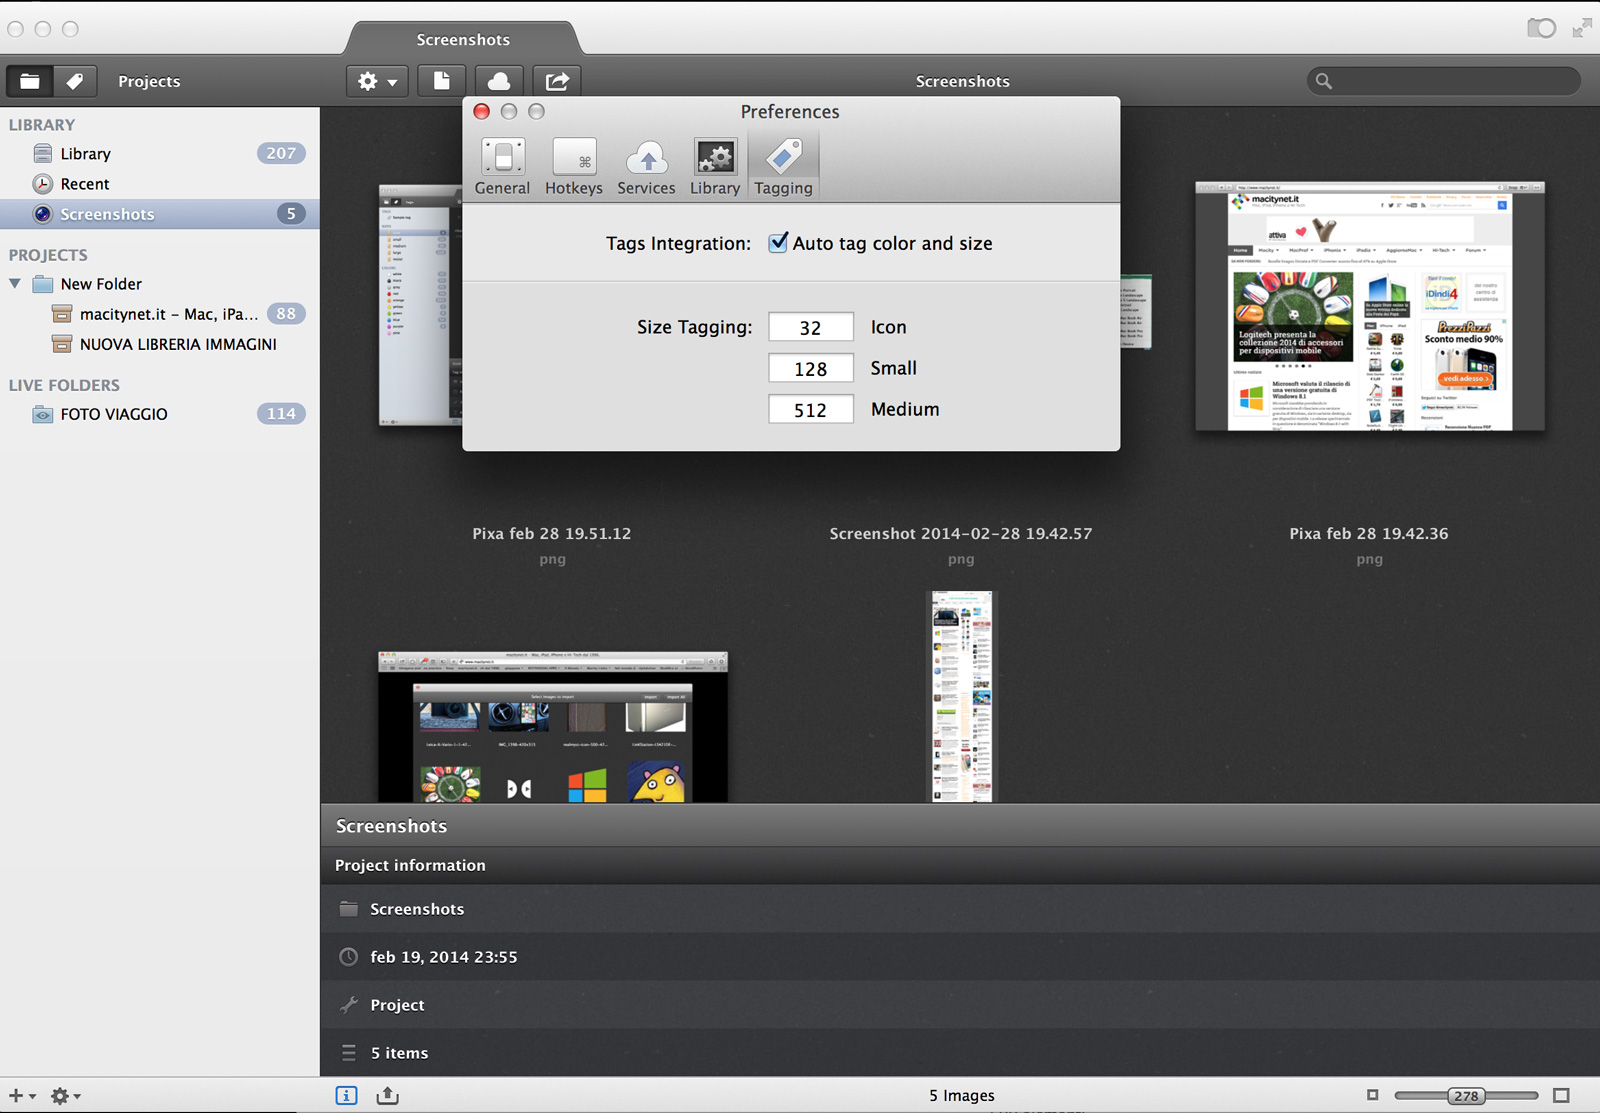Click the thumbnail size slider knob
This screenshot has width=1600, height=1113.
[x=1466, y=1096]
